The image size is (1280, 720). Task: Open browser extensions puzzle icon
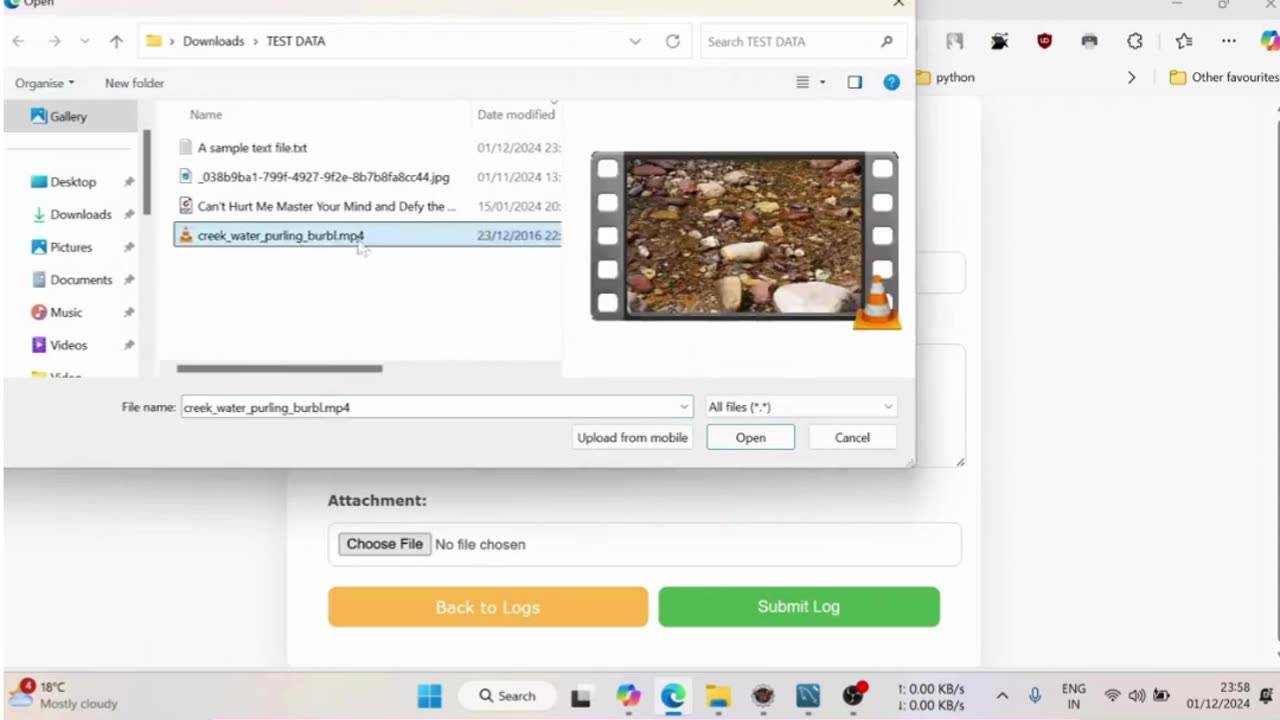(x=1135, y=41)
